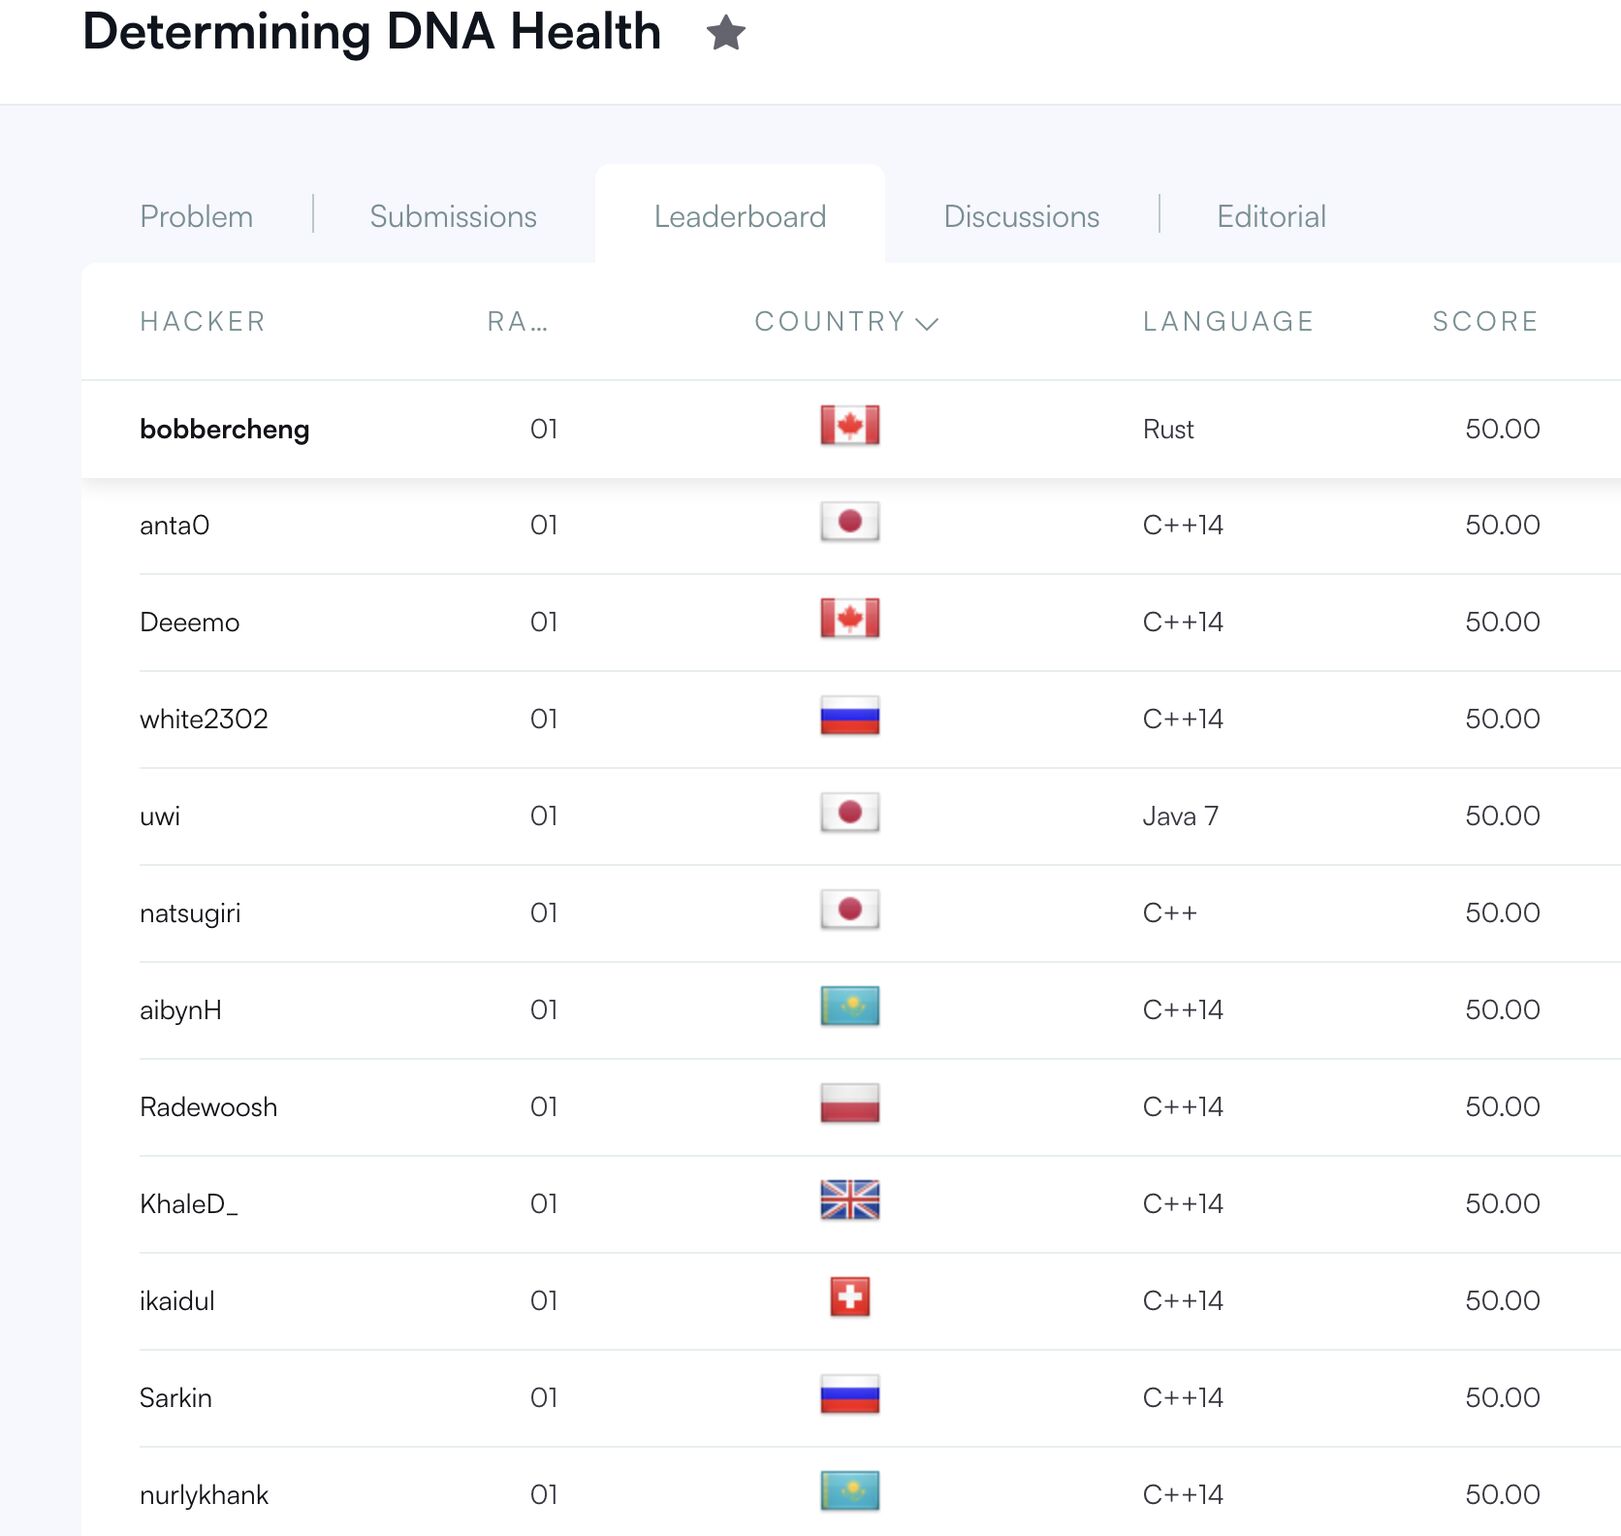Switch to the Submissions tab
This screenshot has height=1536, width=1621.
click(x=453, y=216)
